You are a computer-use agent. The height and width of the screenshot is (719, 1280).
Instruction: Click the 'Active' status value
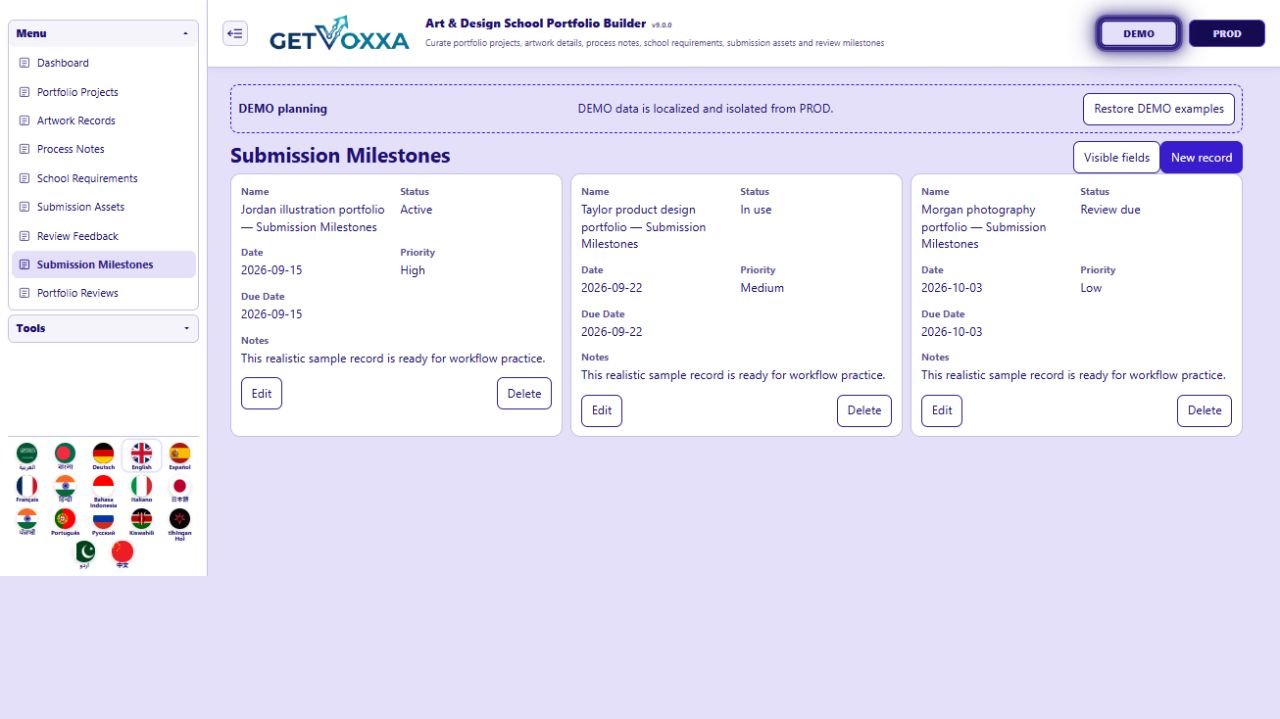(x=416, y=210)
